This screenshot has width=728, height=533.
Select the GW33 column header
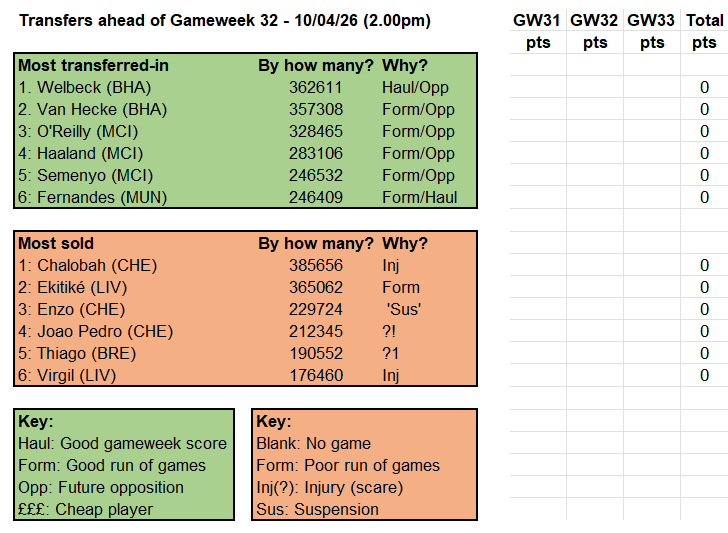pos(652,20)
